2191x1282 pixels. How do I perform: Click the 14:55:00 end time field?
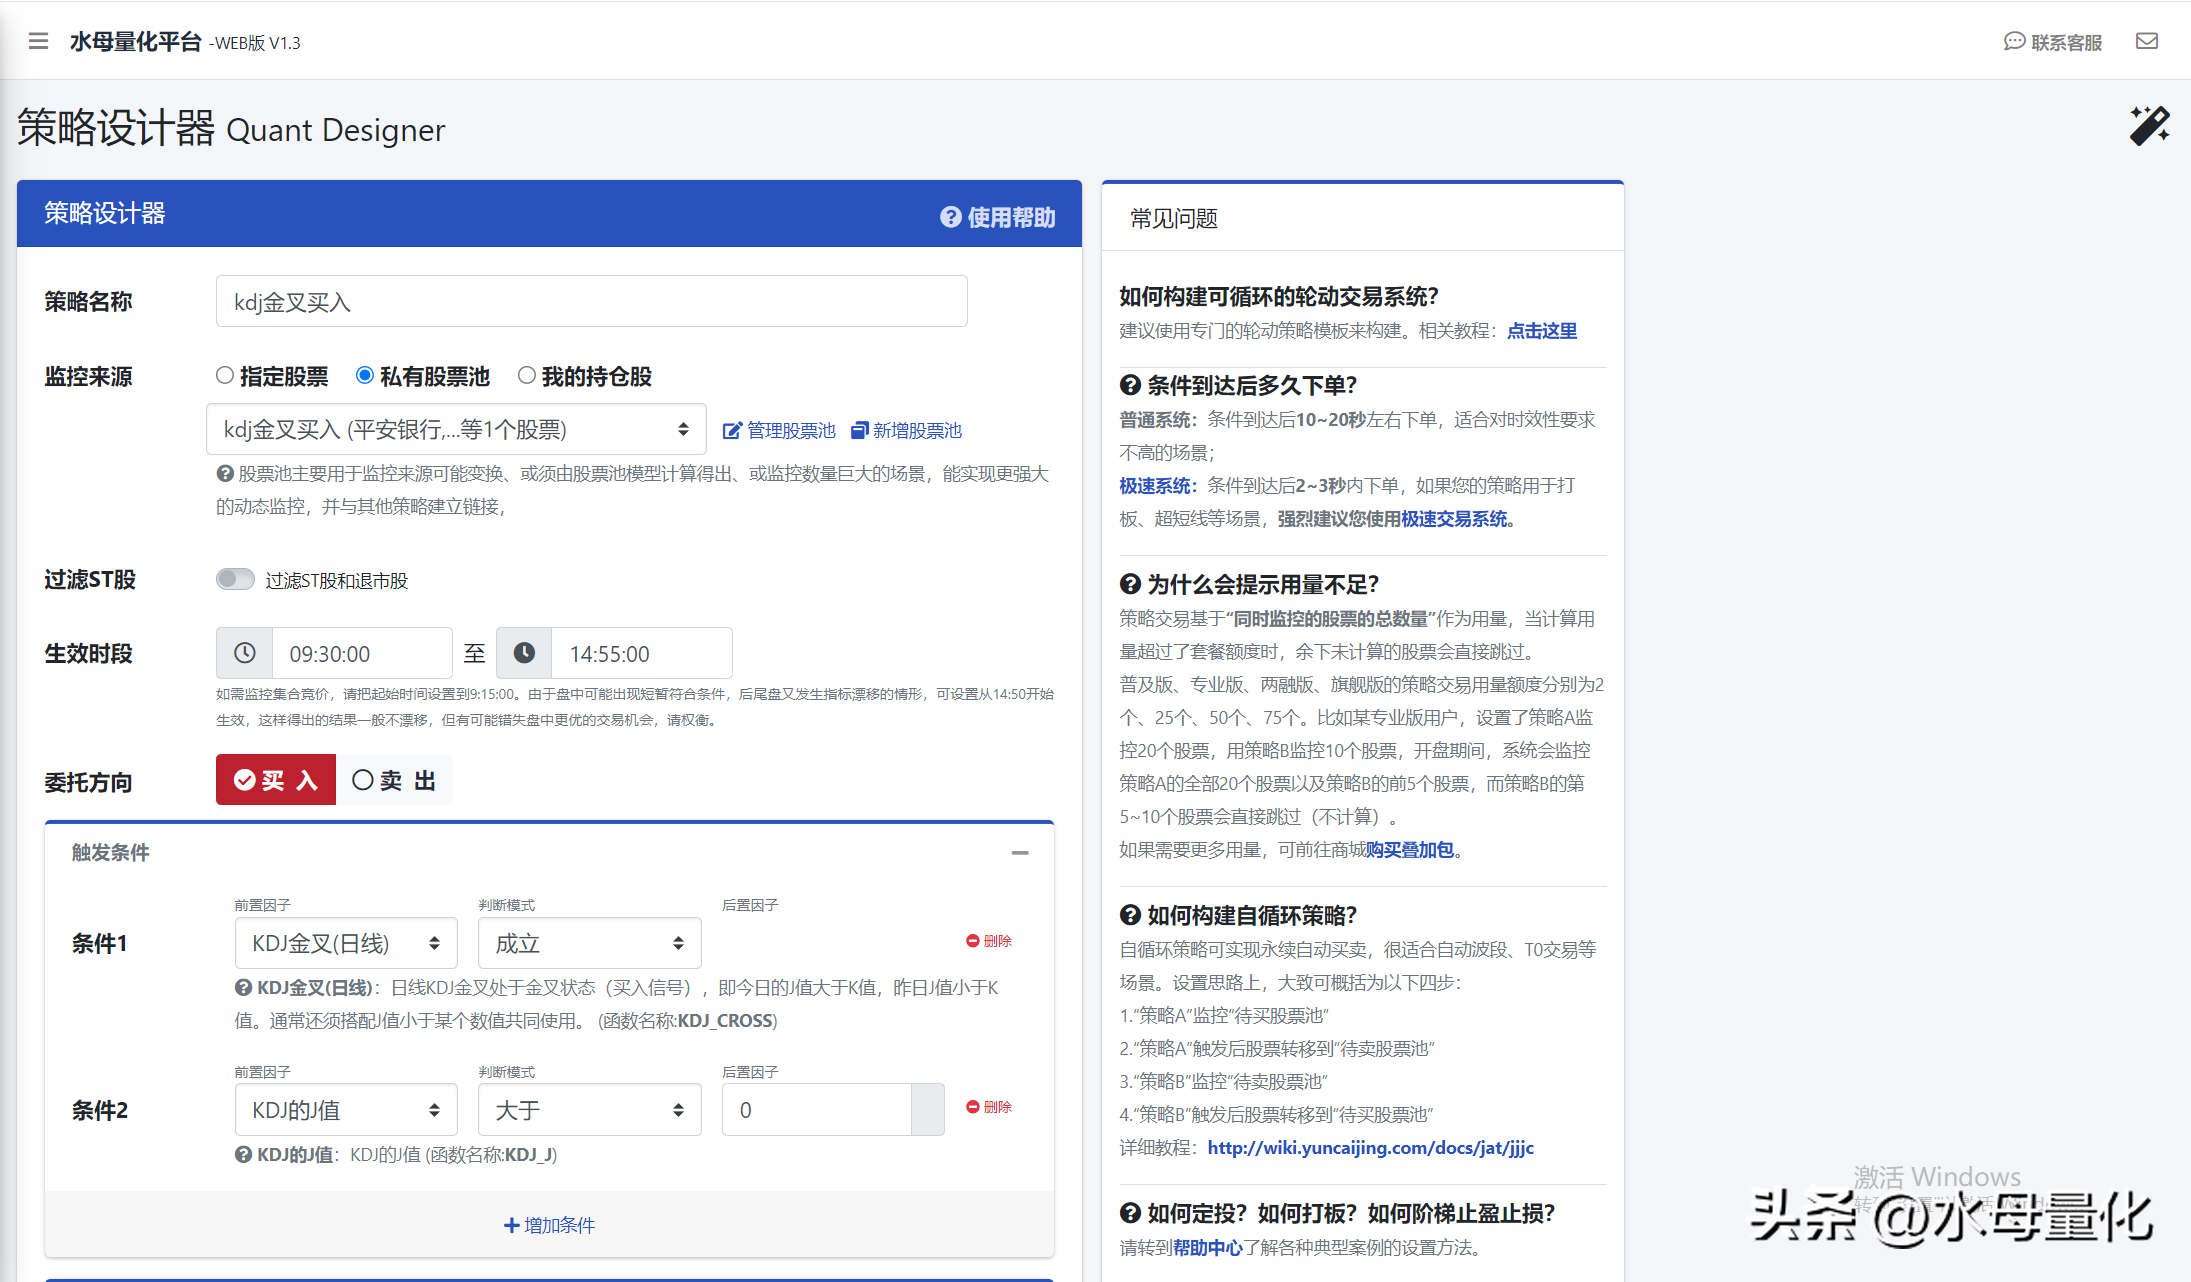[642, 653]
